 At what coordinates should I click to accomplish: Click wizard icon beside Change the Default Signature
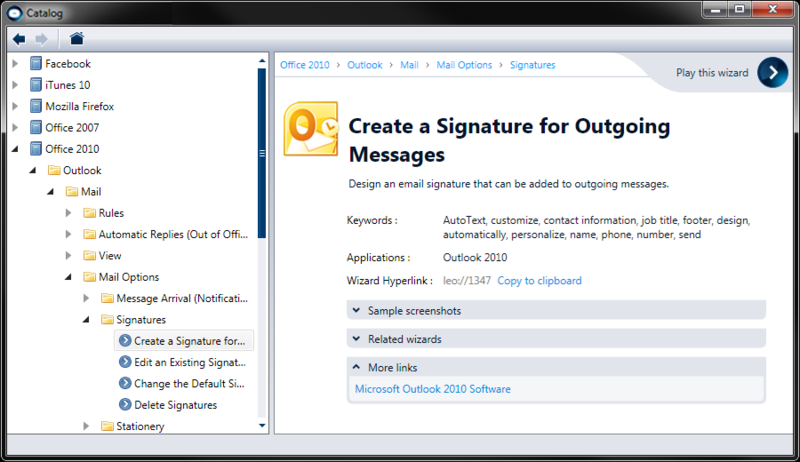click(x=125, y=383)
